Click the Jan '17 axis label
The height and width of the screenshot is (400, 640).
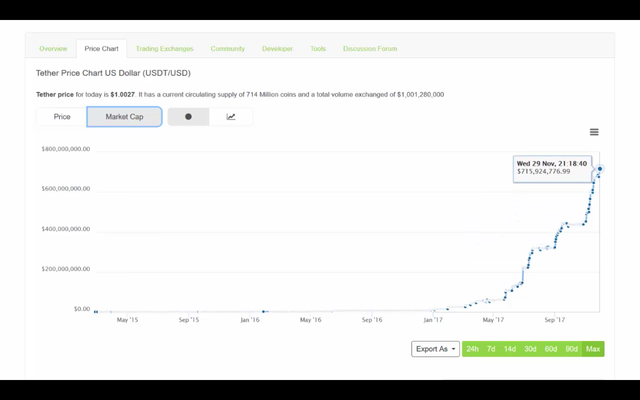433,320
